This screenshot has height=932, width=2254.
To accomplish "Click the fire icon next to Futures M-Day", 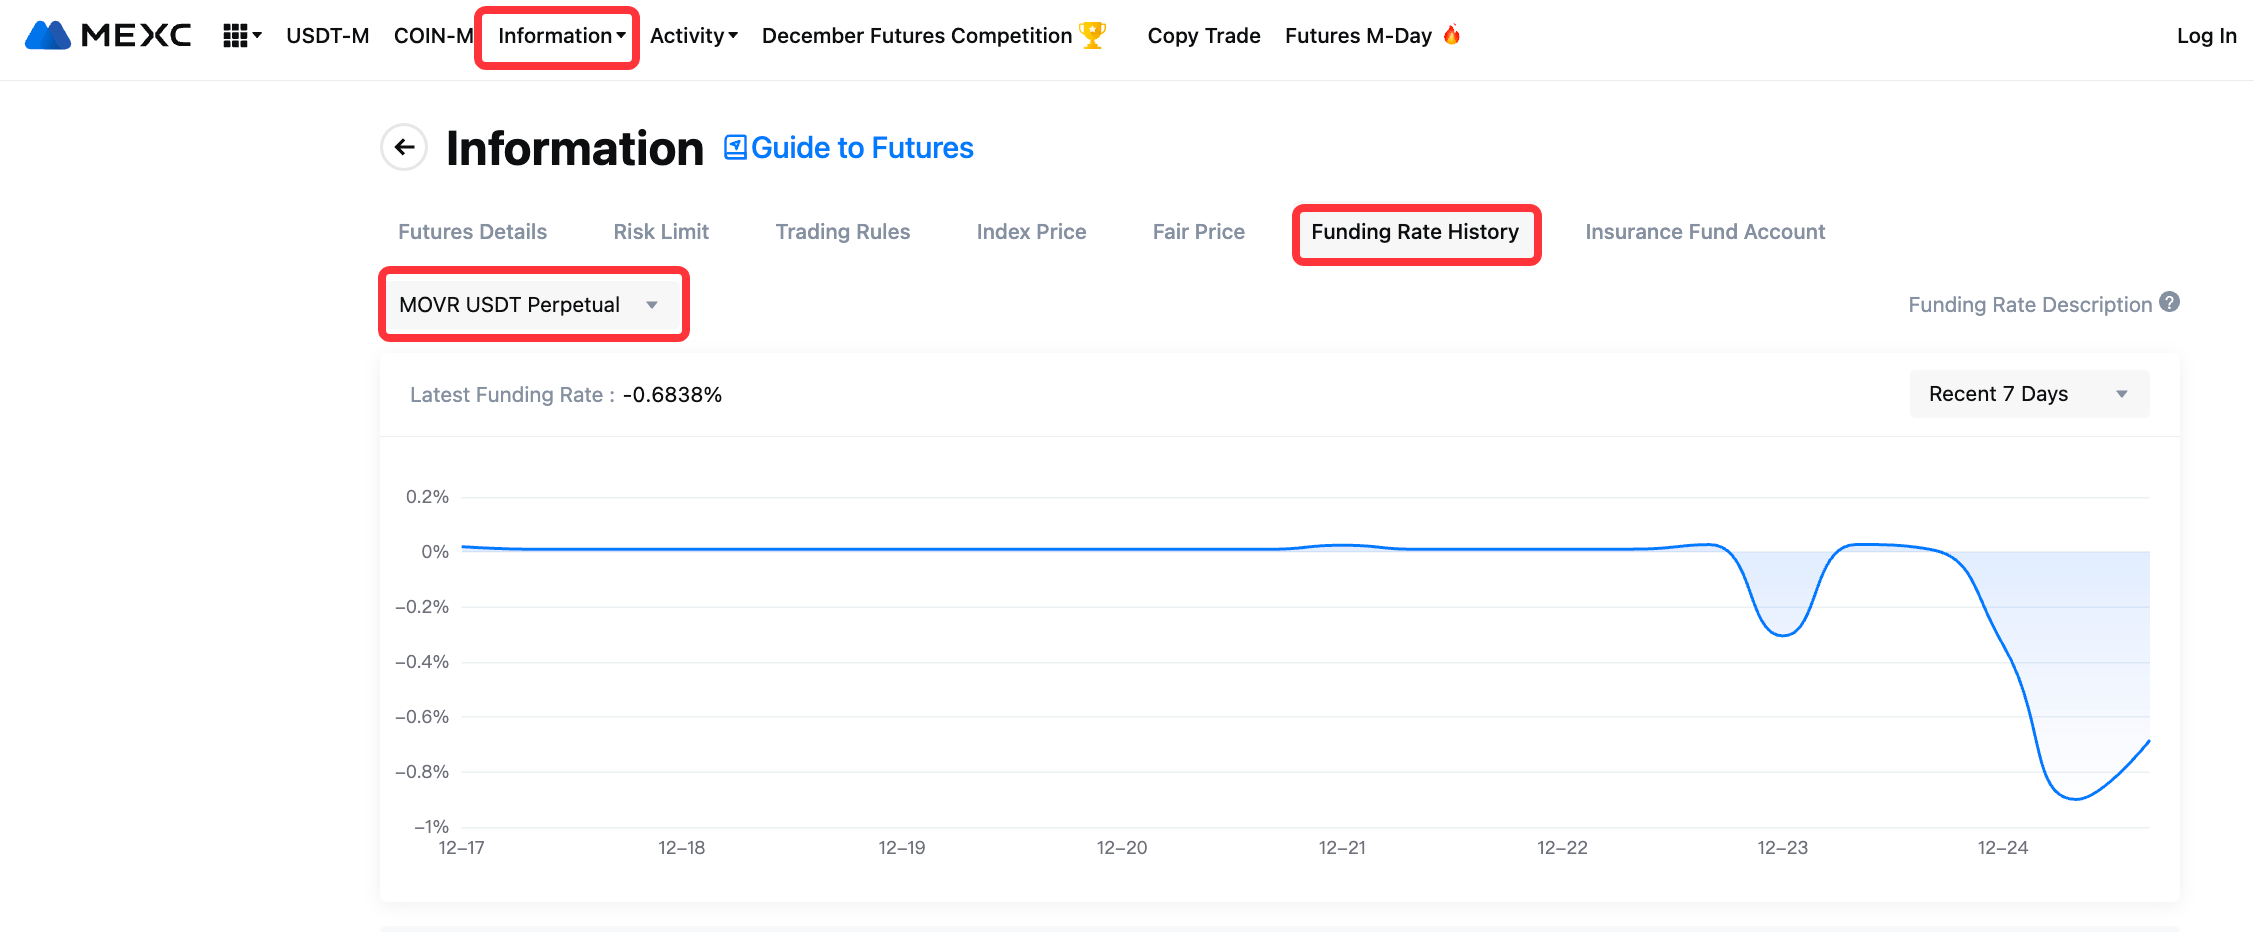I will point(1452,35).
